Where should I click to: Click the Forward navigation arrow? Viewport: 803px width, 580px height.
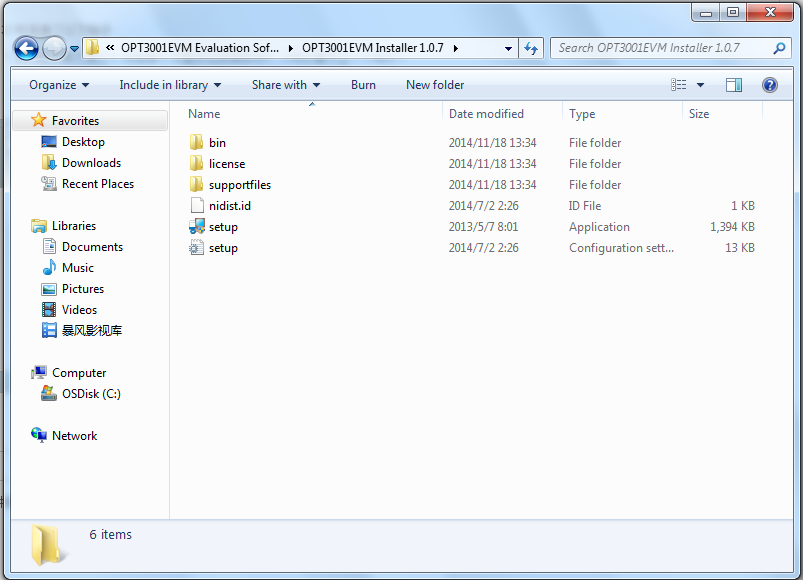tap(54, 49)
